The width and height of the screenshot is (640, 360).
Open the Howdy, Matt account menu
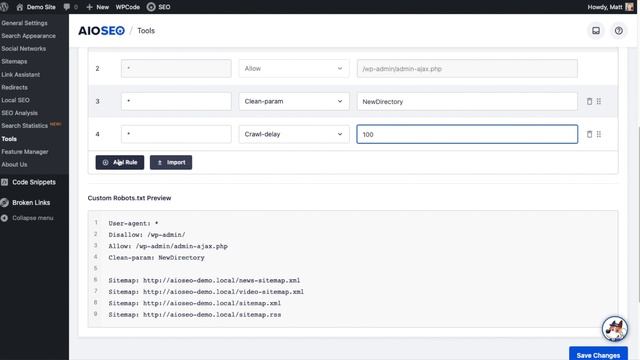click(610, 7)
